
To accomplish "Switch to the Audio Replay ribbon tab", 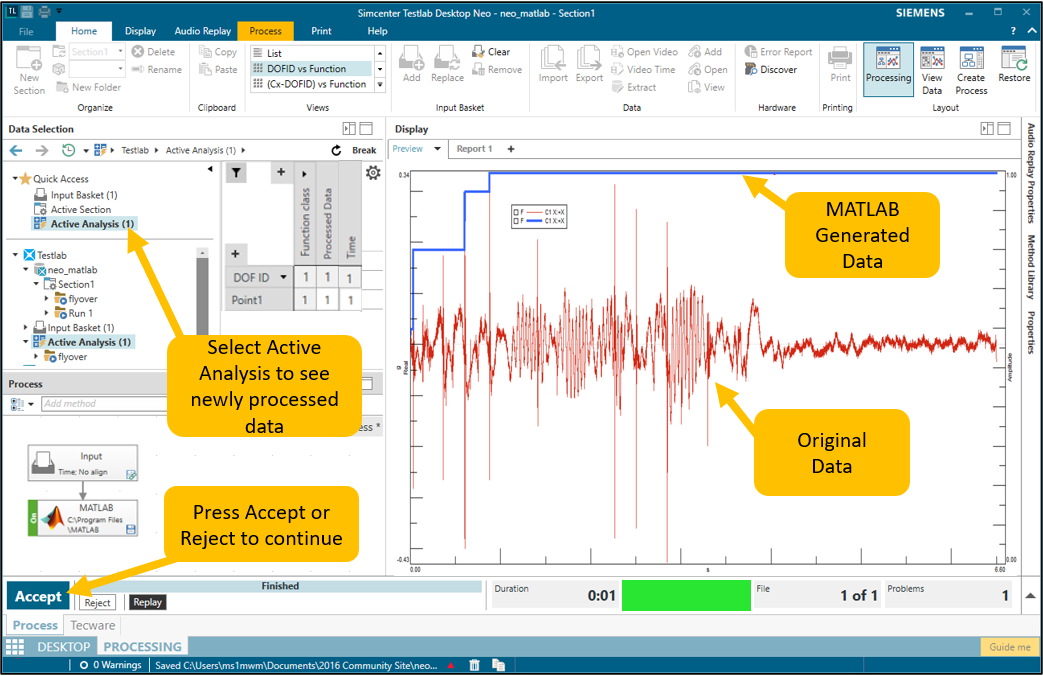I will click(203, 31).
